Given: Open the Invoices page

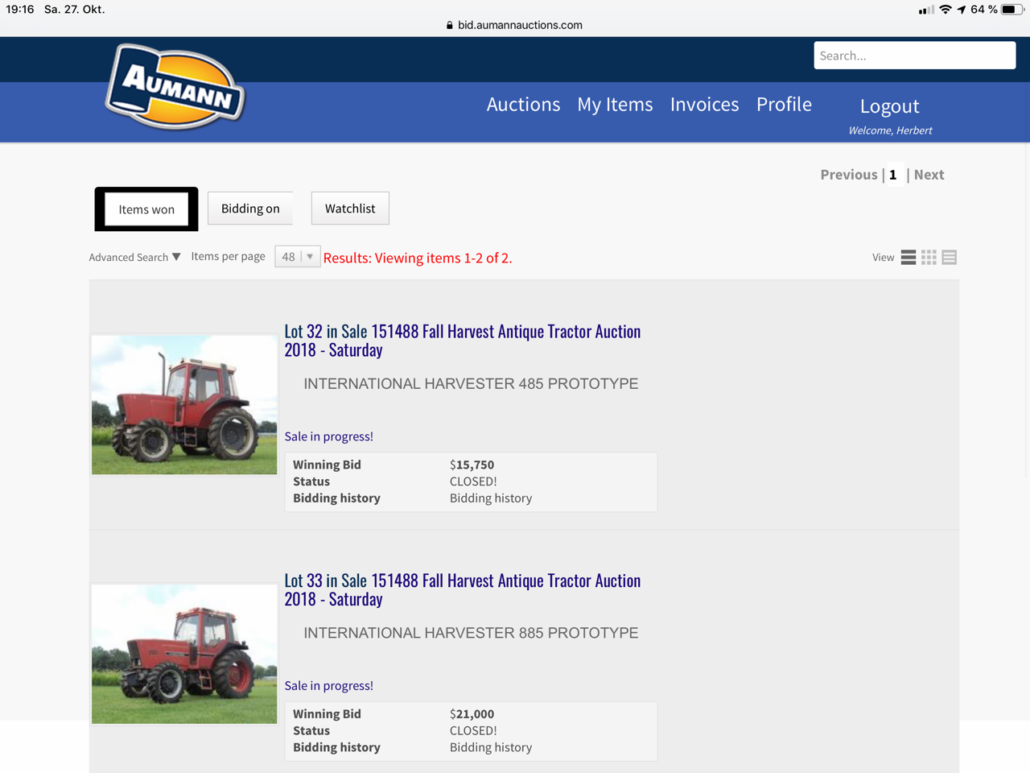Looking at the screenshot, I should click(704, 104).
